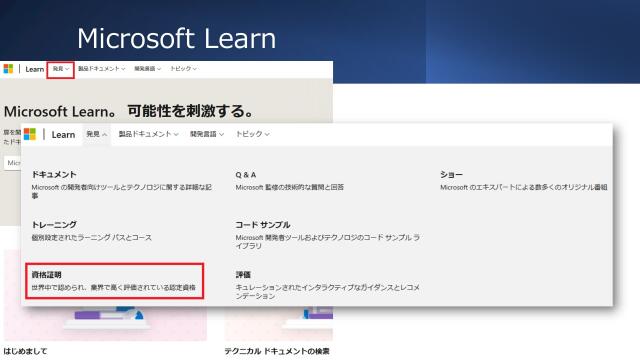The width and height of the screenshot is (640, 360).
Task: Open the 発見 menu in the background page header
Action: (x=60, y=69)
